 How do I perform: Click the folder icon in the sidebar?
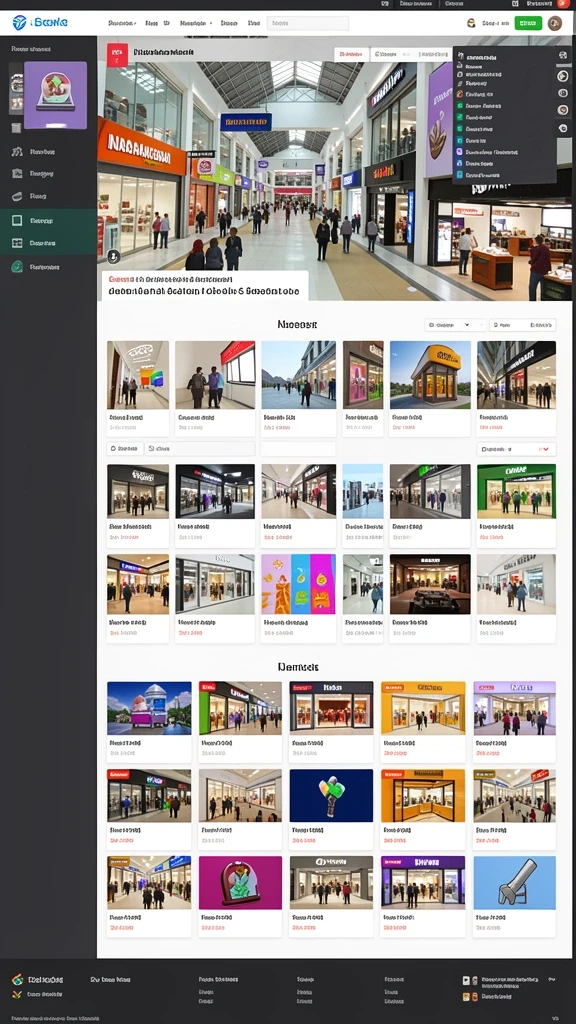pyautogui.click(x=17, y=174)
